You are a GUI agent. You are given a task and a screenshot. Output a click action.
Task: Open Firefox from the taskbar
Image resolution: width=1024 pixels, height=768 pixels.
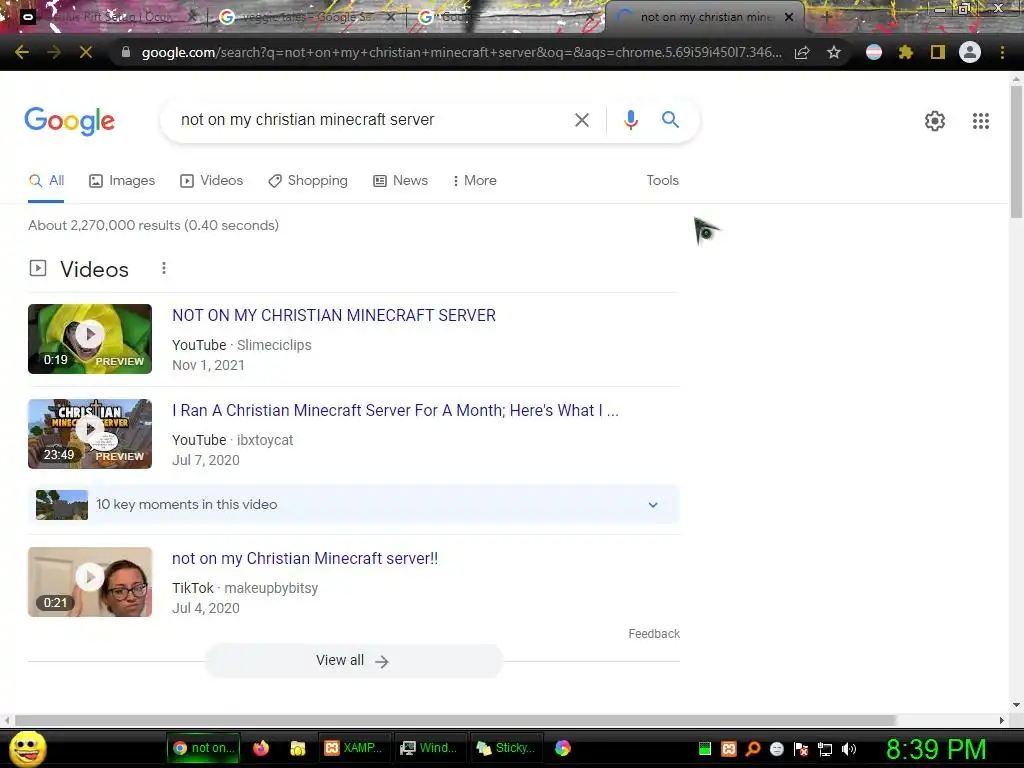261,748
